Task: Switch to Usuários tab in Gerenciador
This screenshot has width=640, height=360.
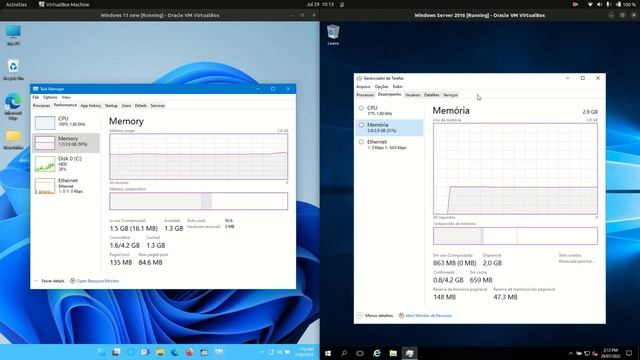Action: click(413, 95)
